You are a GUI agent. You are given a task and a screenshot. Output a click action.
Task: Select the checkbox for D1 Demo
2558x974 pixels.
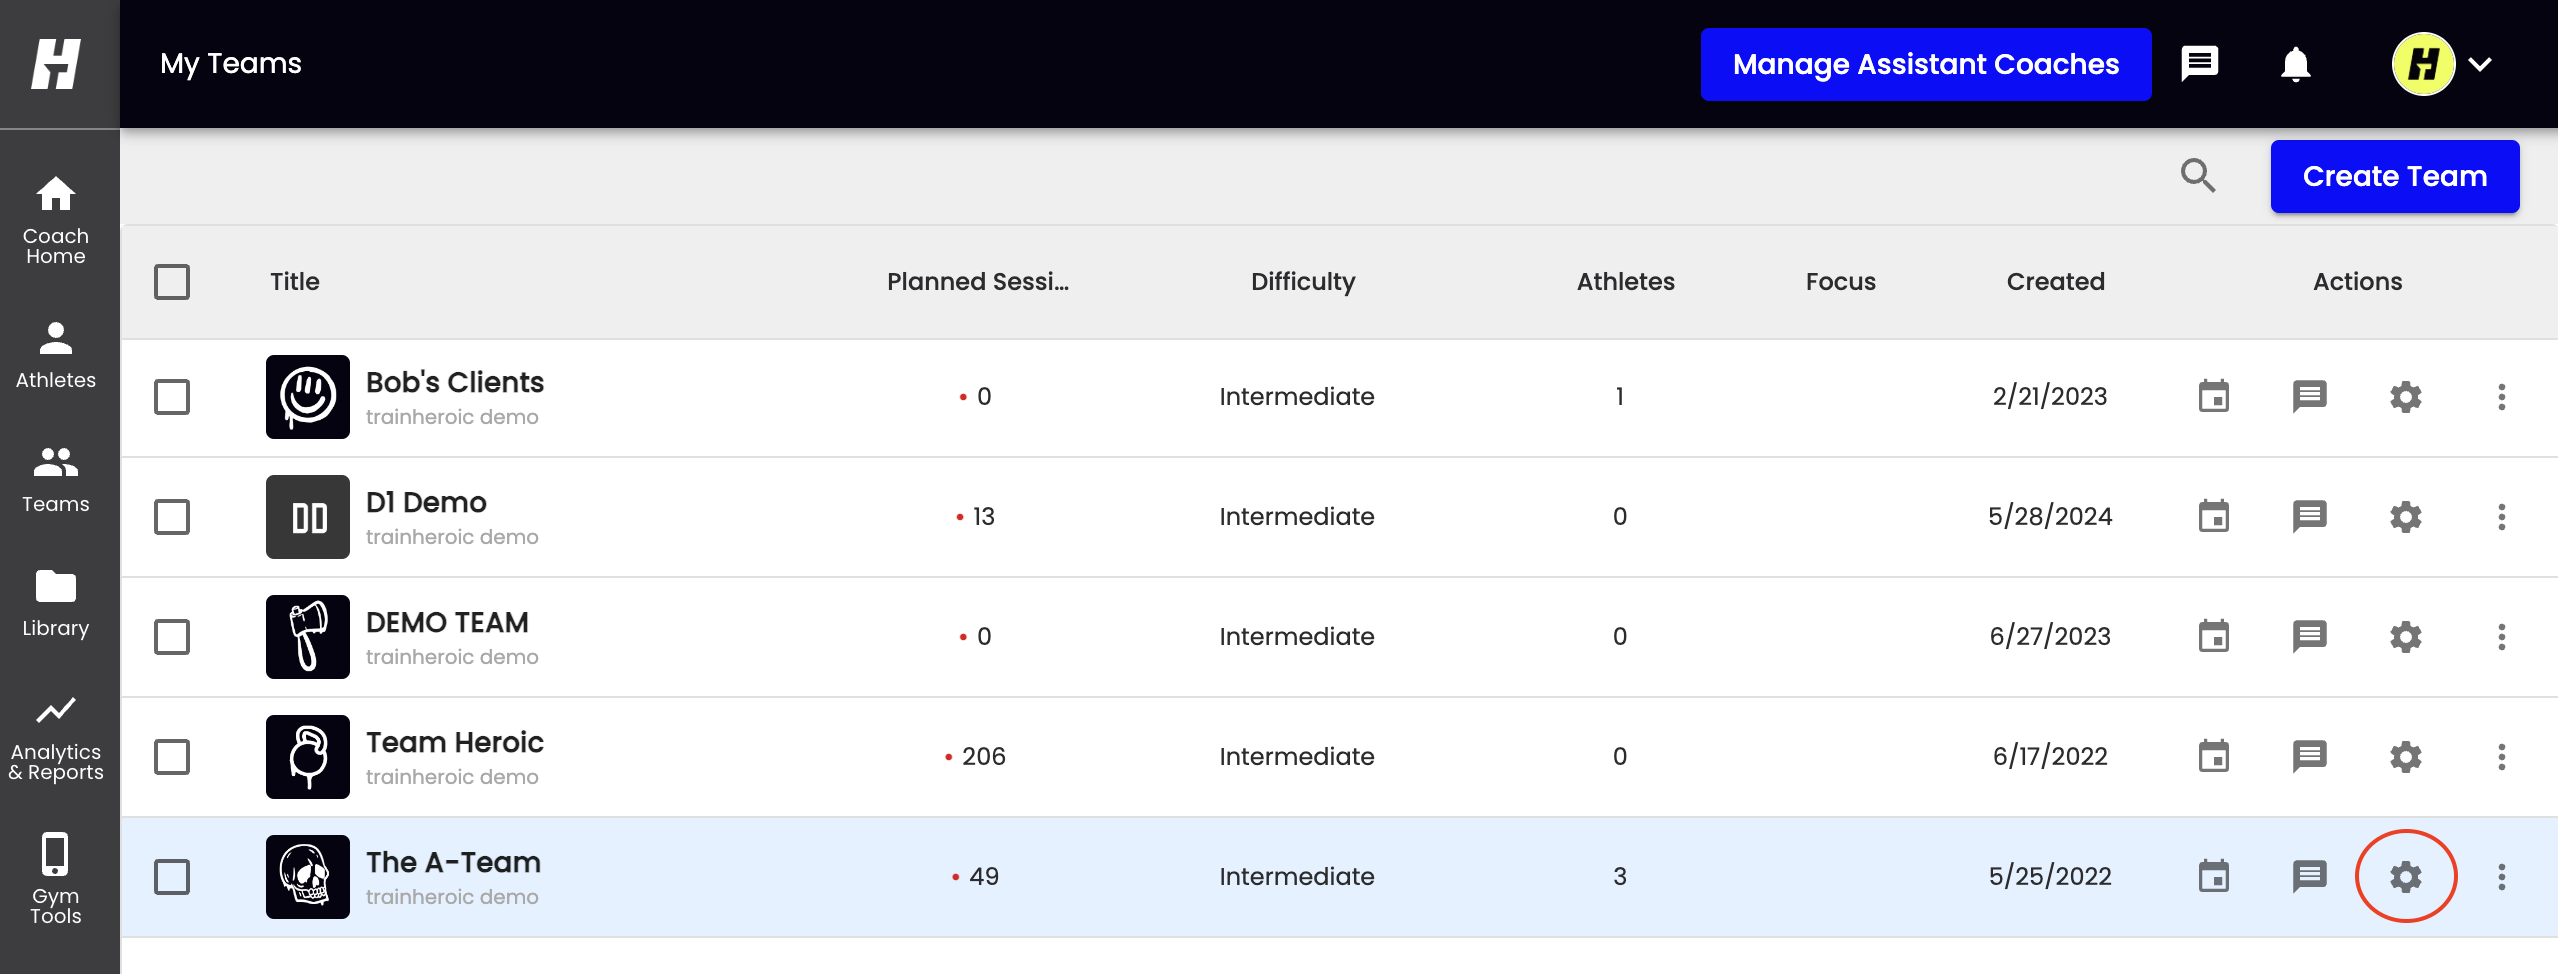(x=171, y=517)
